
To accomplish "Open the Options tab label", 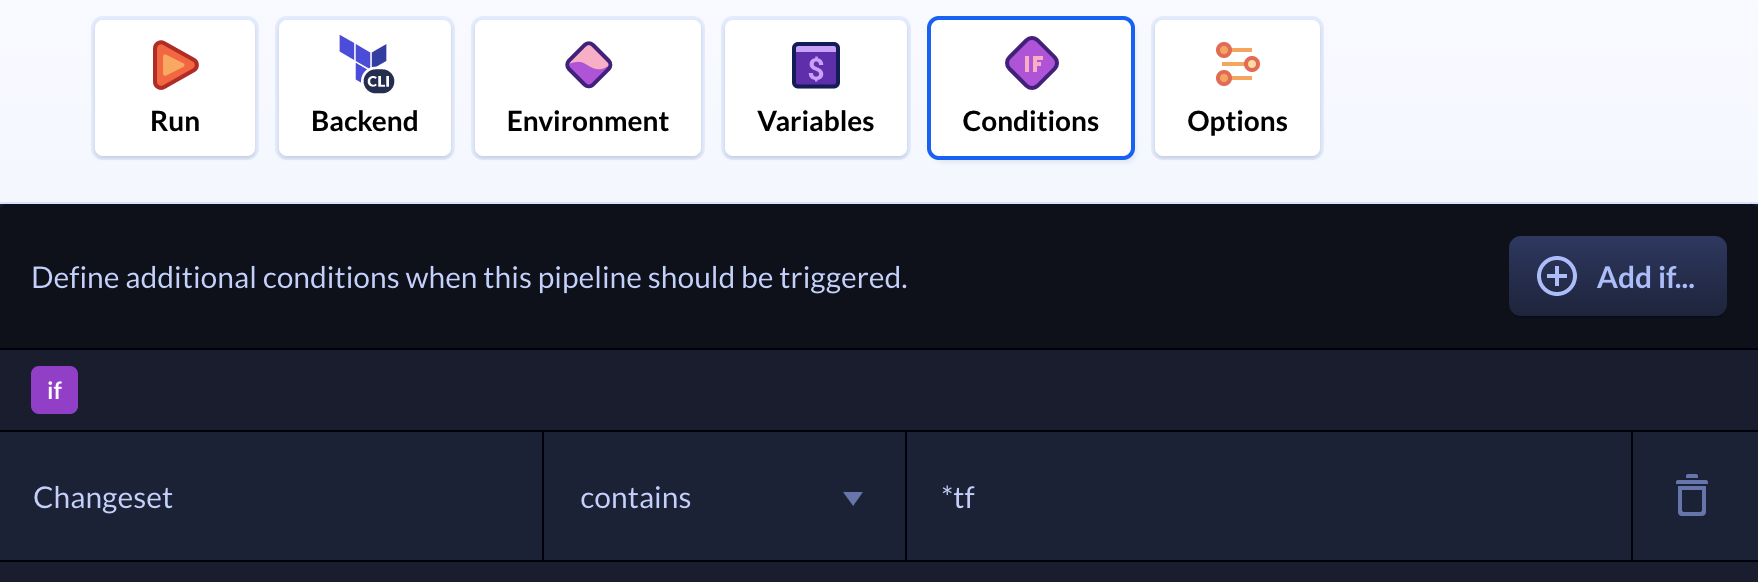I will [1237, 121].
